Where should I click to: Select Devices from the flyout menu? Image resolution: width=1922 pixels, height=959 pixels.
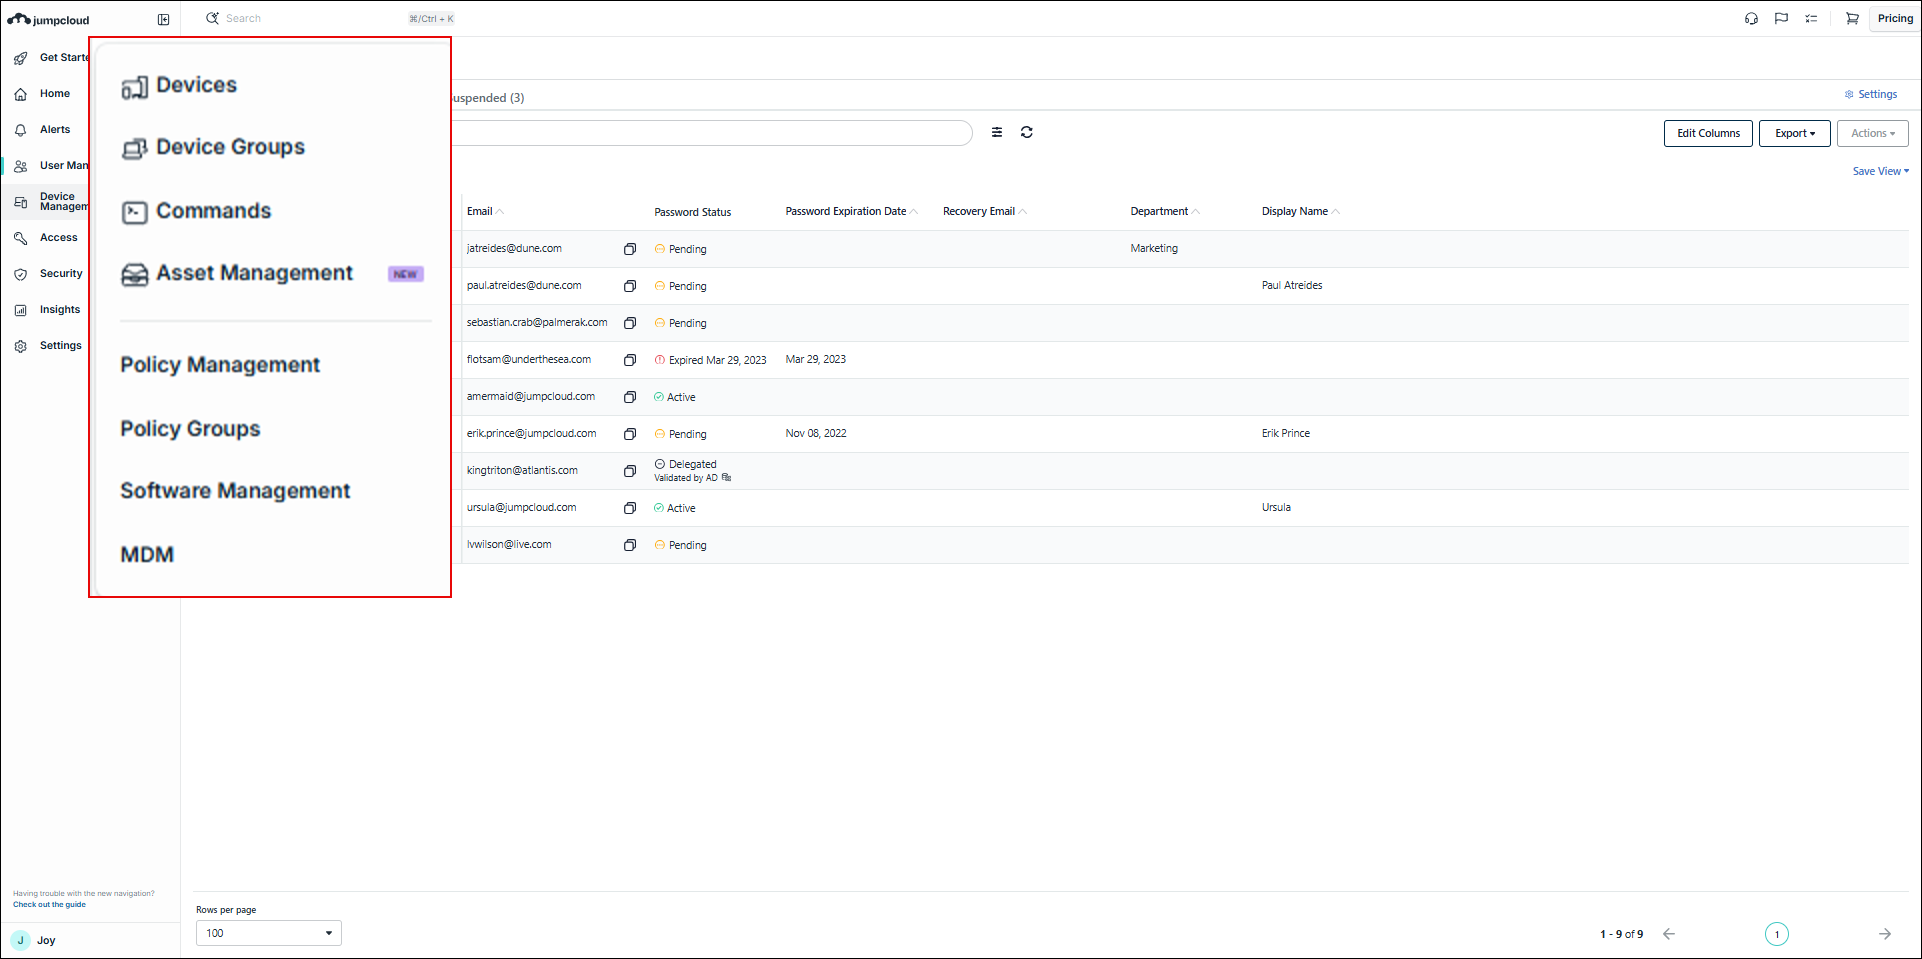coord(196,85)
